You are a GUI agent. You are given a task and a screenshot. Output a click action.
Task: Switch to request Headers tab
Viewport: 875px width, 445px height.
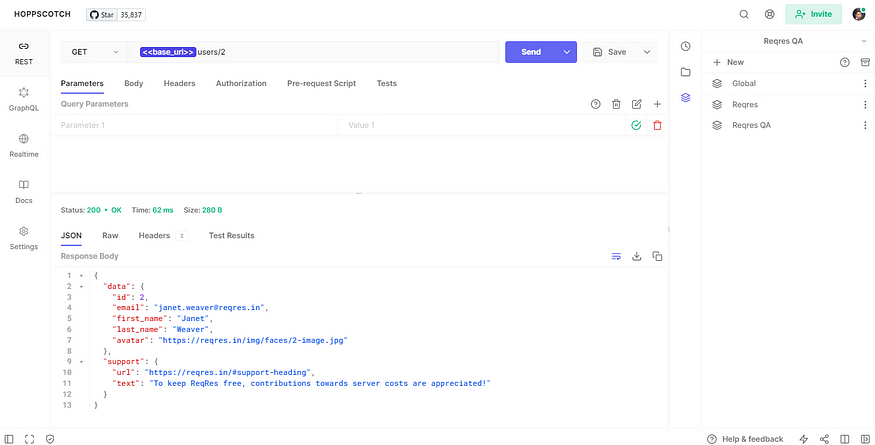pos(179,84)
